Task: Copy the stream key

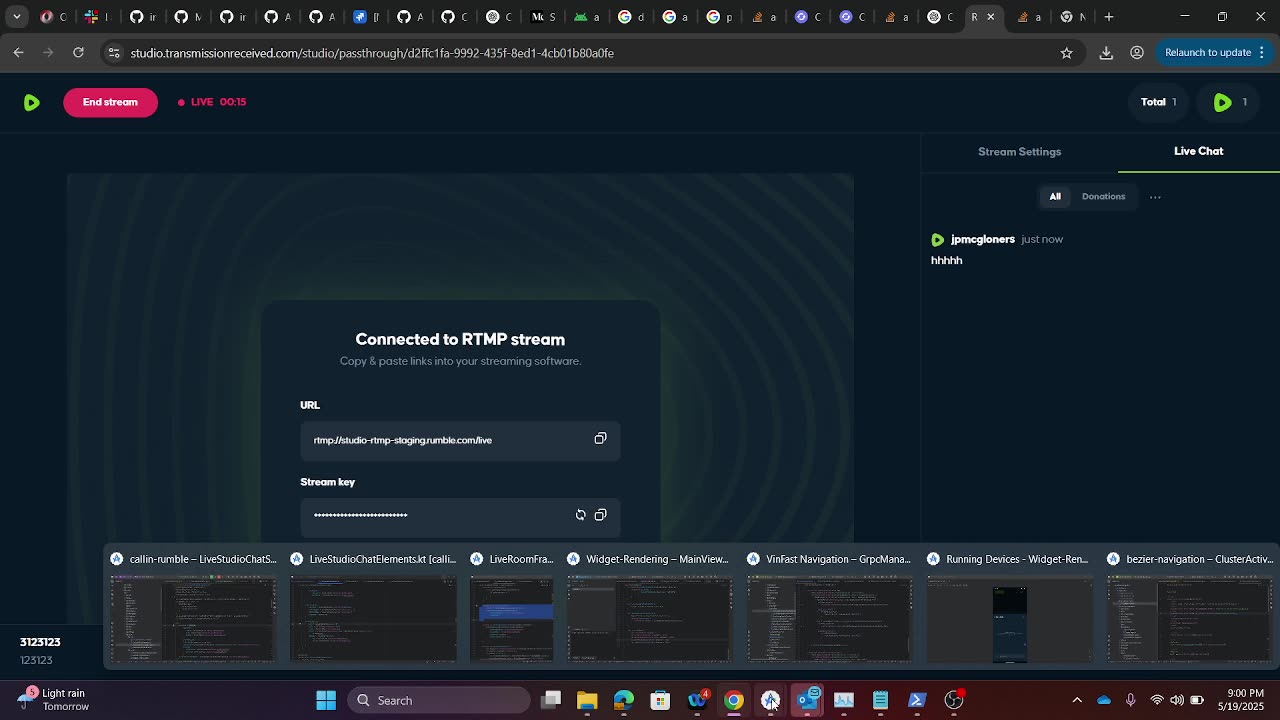Action: tap(600, 515)
